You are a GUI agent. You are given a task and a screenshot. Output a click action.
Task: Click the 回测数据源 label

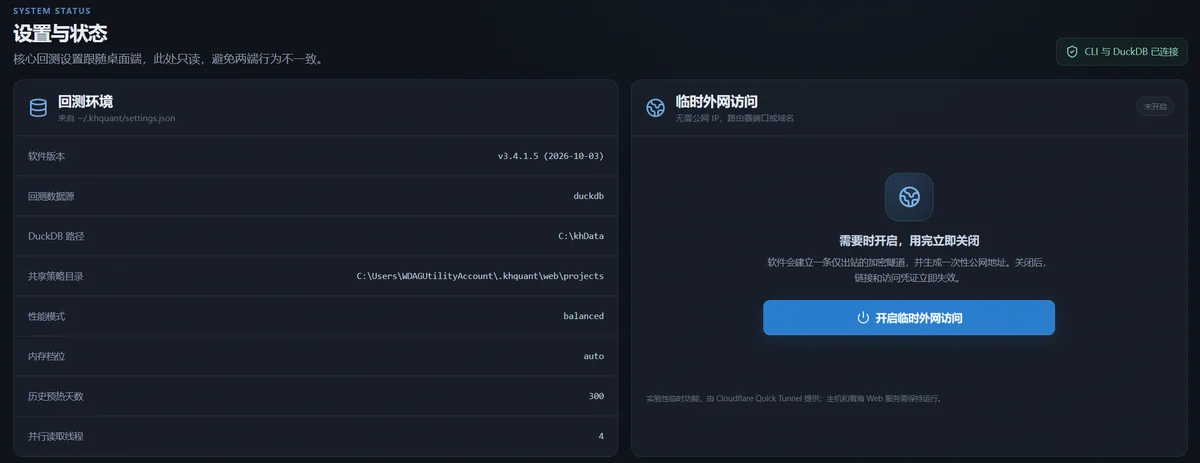click(51, 196)
